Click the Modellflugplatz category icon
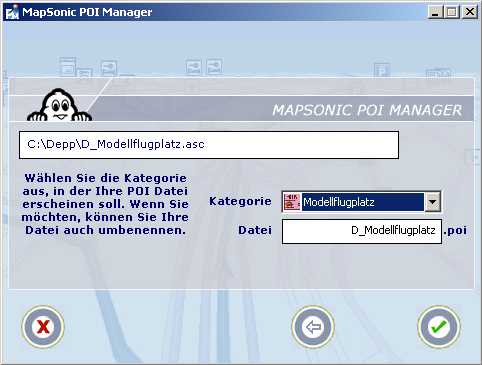Viewport: 482px width, 365px height. point(292,202)
